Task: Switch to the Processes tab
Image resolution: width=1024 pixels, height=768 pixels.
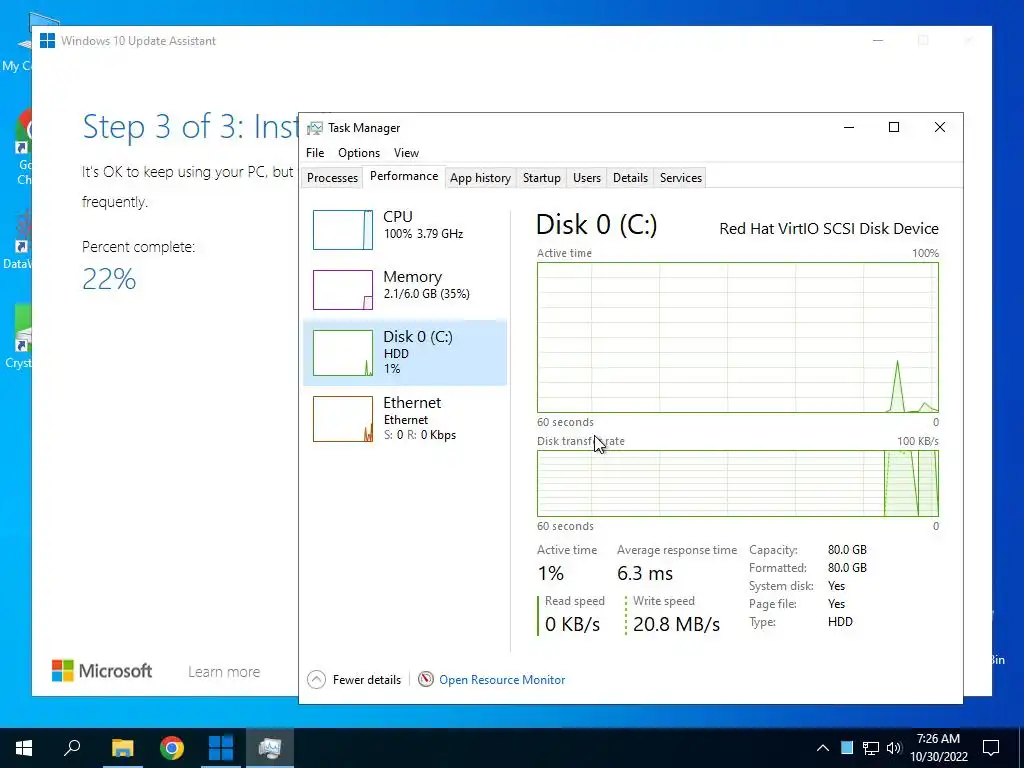Action: point(332,178)
